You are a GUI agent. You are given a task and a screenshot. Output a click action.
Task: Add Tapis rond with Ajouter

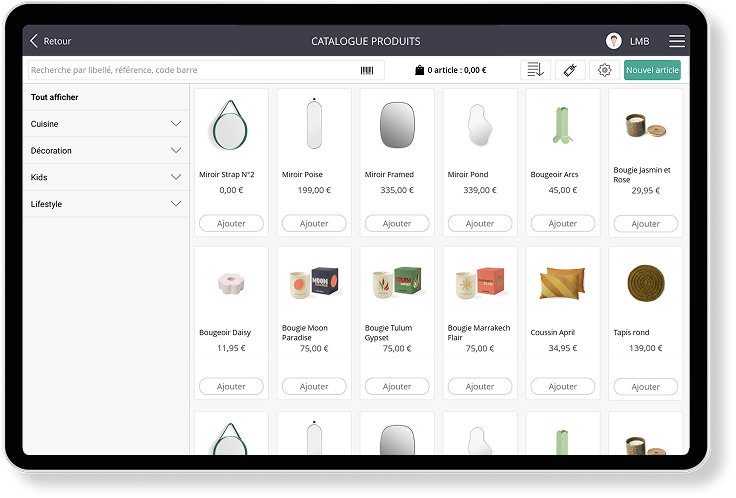[645, 387]
